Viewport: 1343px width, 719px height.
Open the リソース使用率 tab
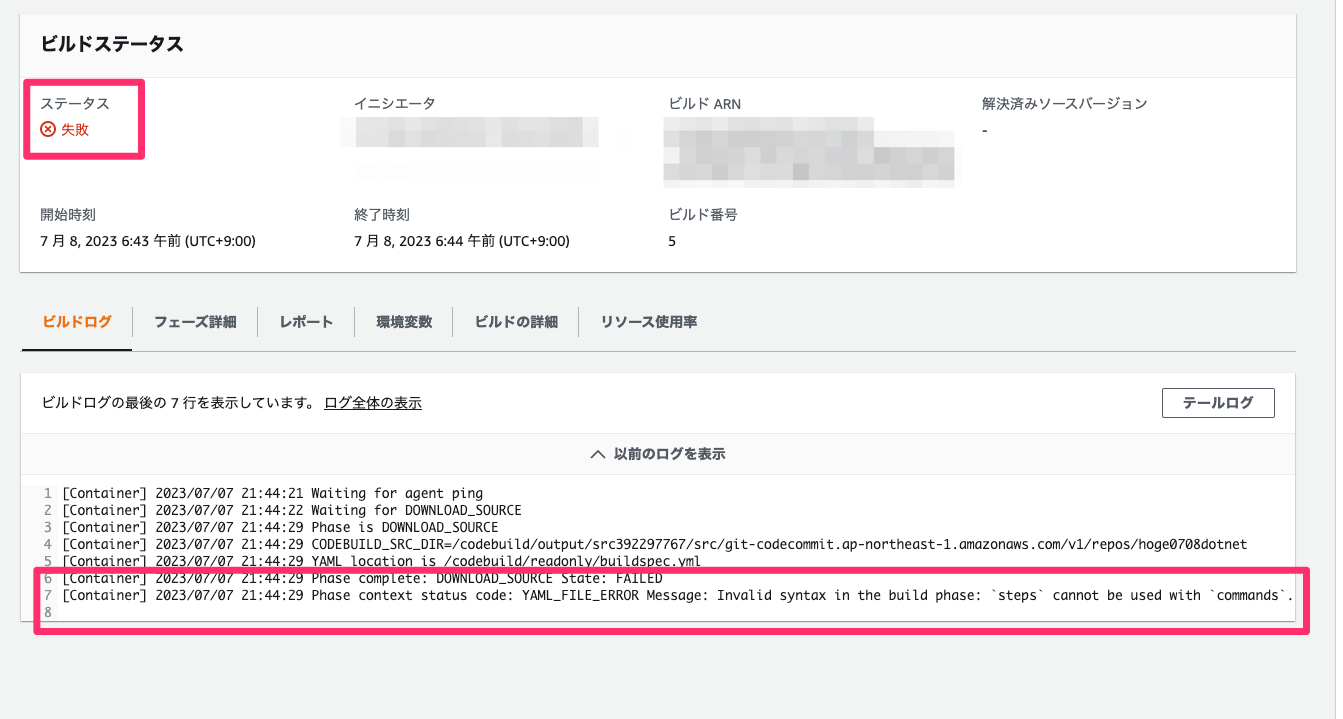pos(647,322)
